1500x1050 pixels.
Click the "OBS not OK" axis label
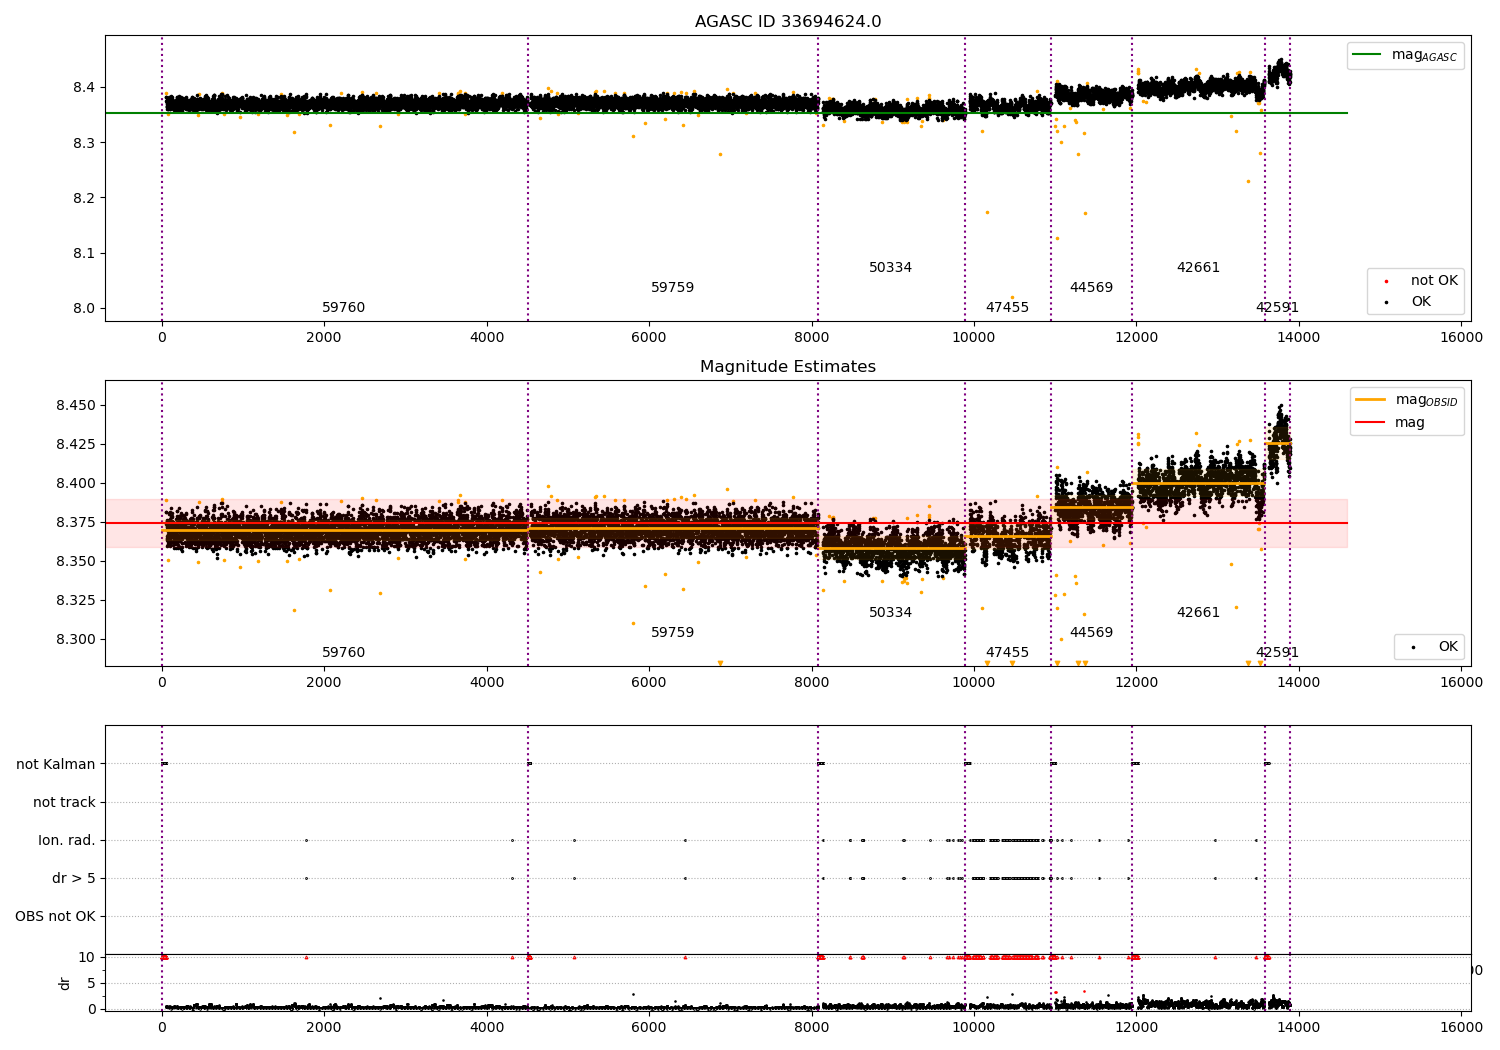tap(56, 917)
